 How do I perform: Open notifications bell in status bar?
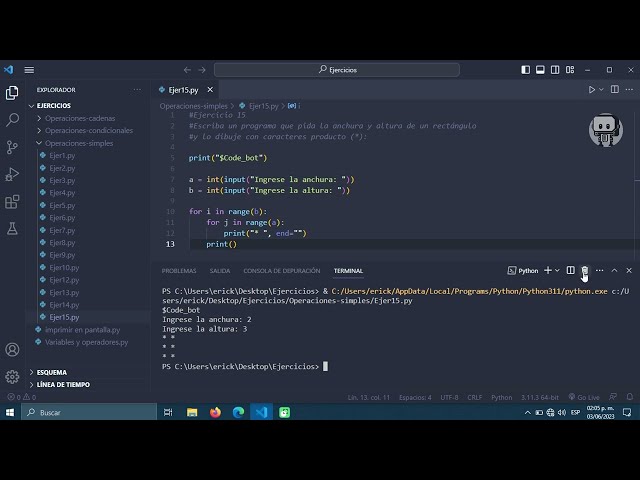pos(630,397)
